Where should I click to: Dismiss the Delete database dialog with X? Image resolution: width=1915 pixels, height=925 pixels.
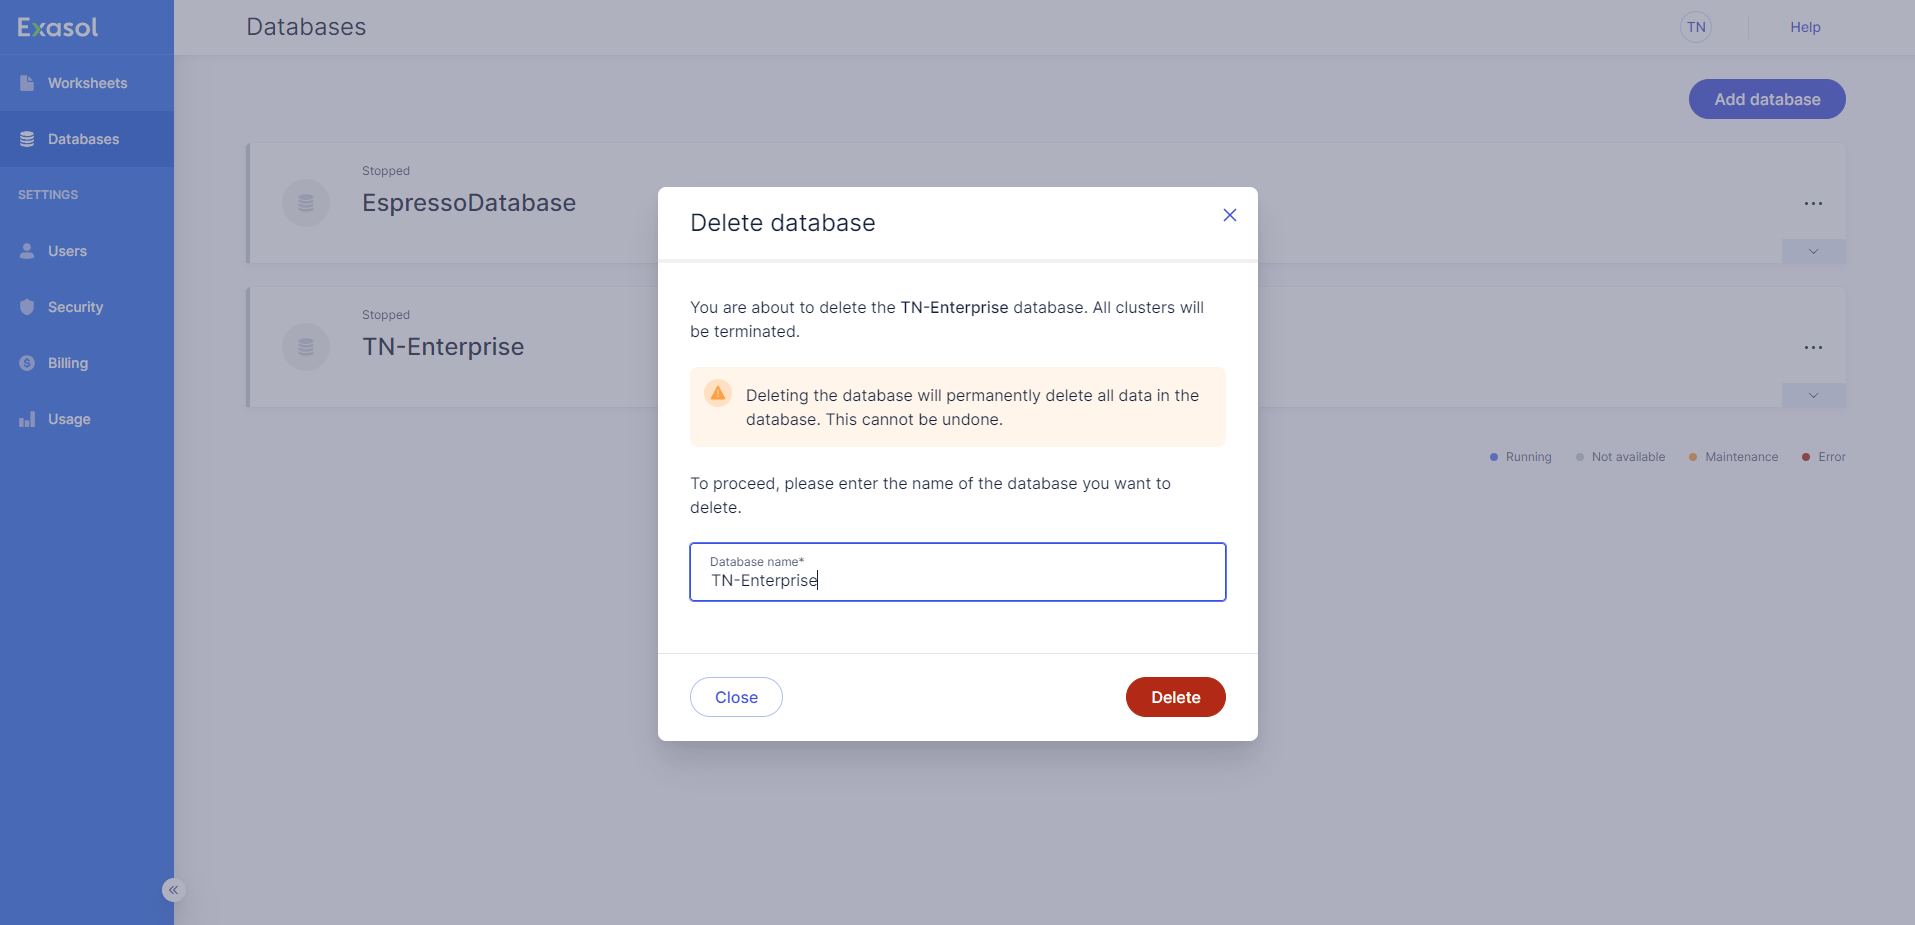(x=1230, y=215)
